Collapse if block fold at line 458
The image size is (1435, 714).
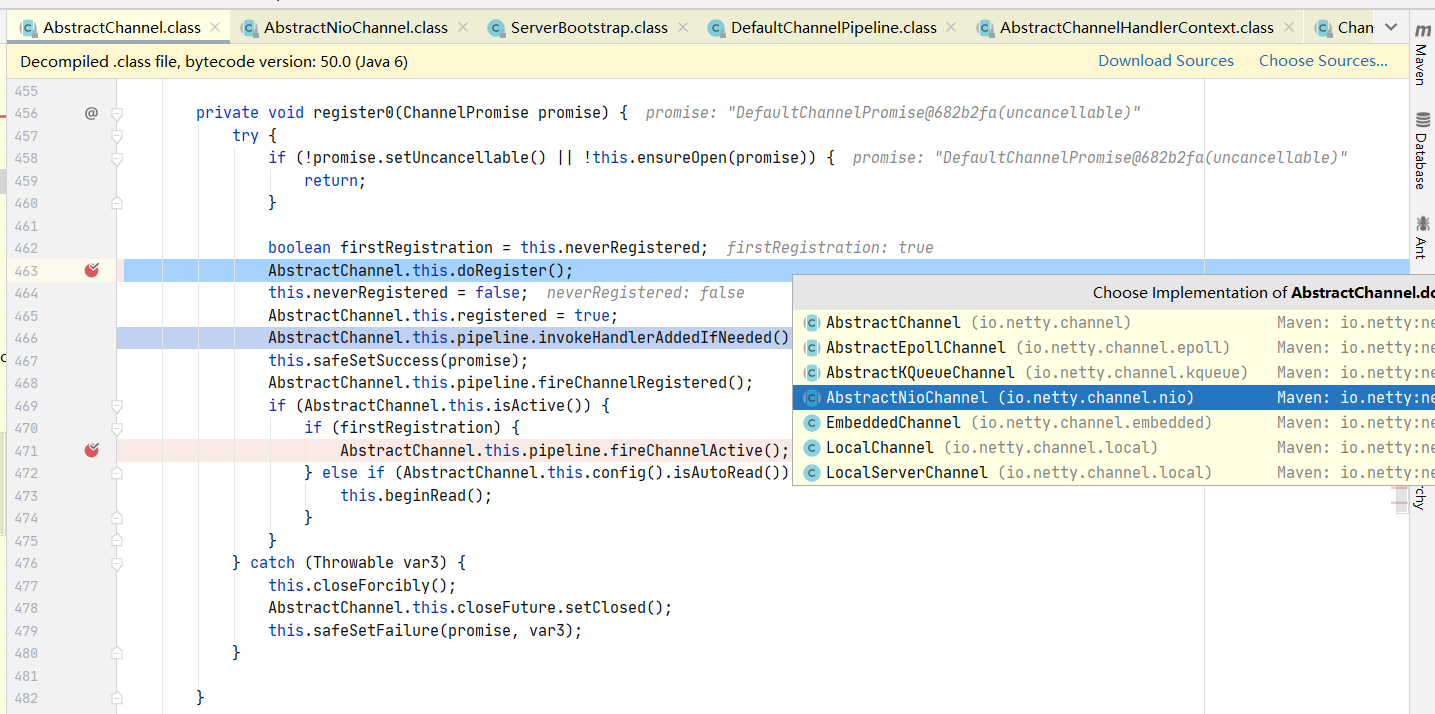(x=117, y=158)
